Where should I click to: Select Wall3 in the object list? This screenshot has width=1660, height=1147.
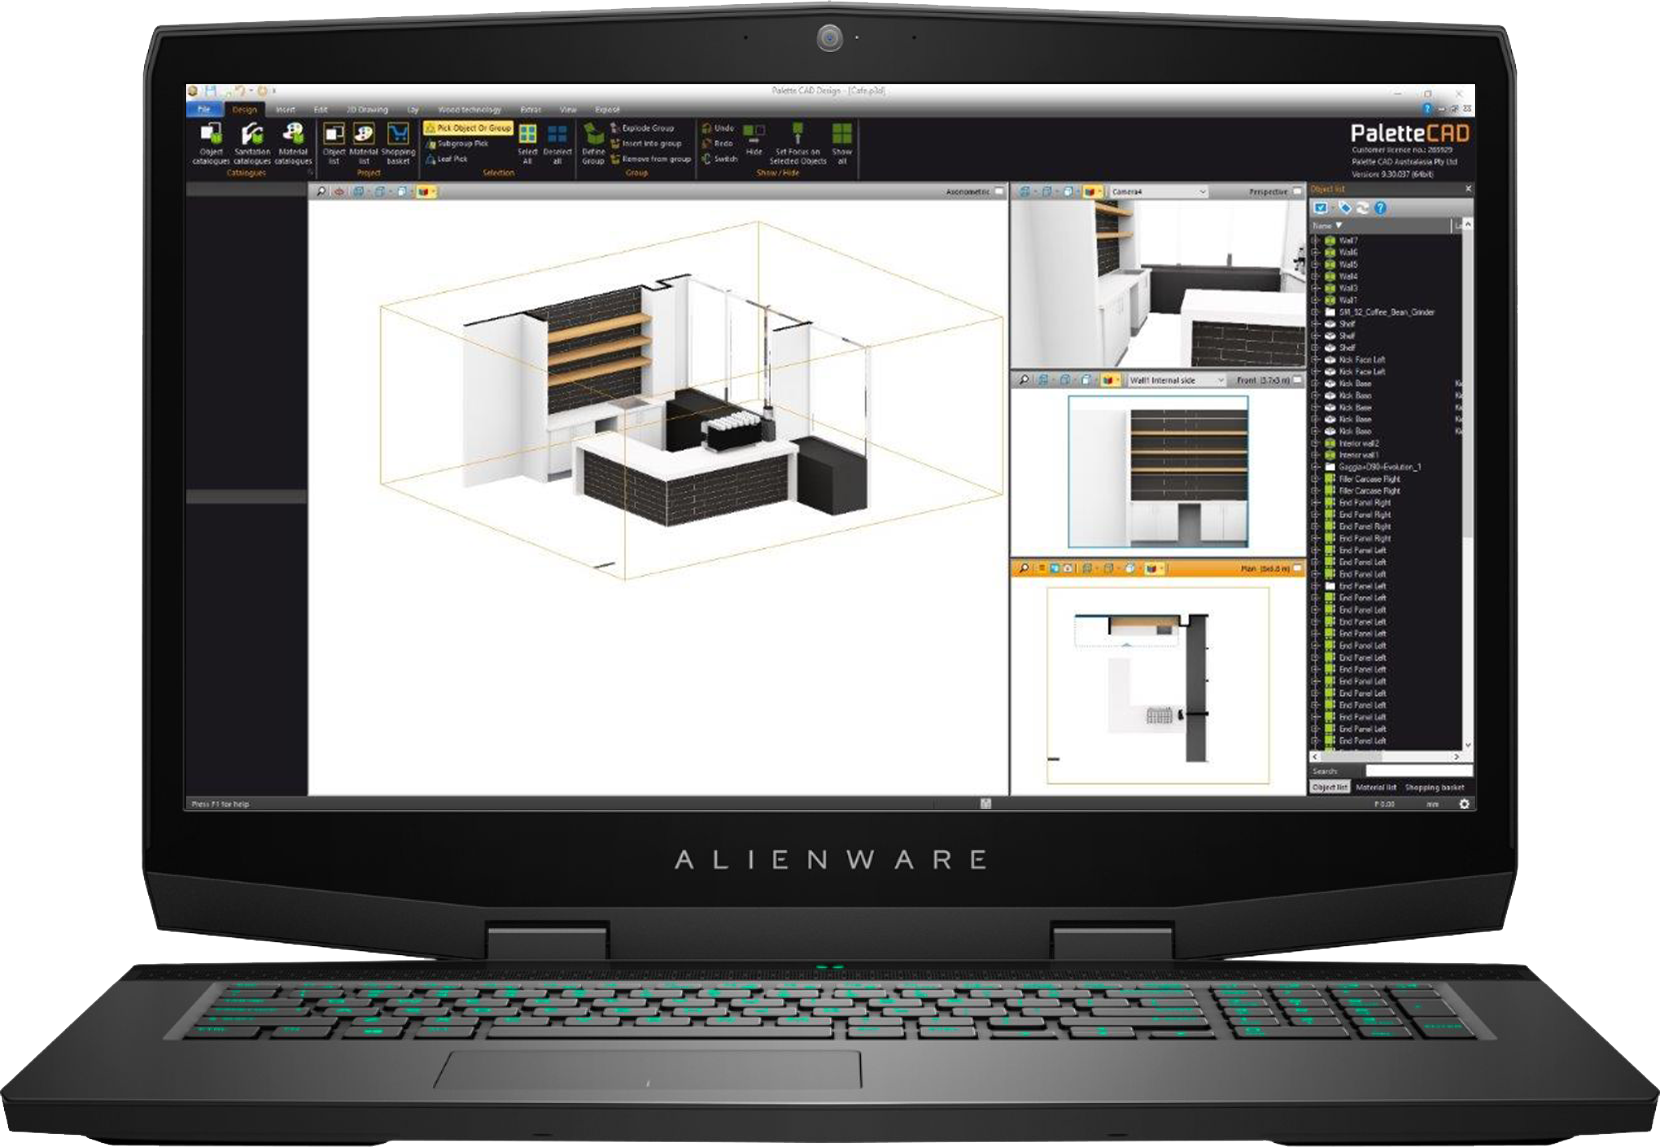point(1348,288)
